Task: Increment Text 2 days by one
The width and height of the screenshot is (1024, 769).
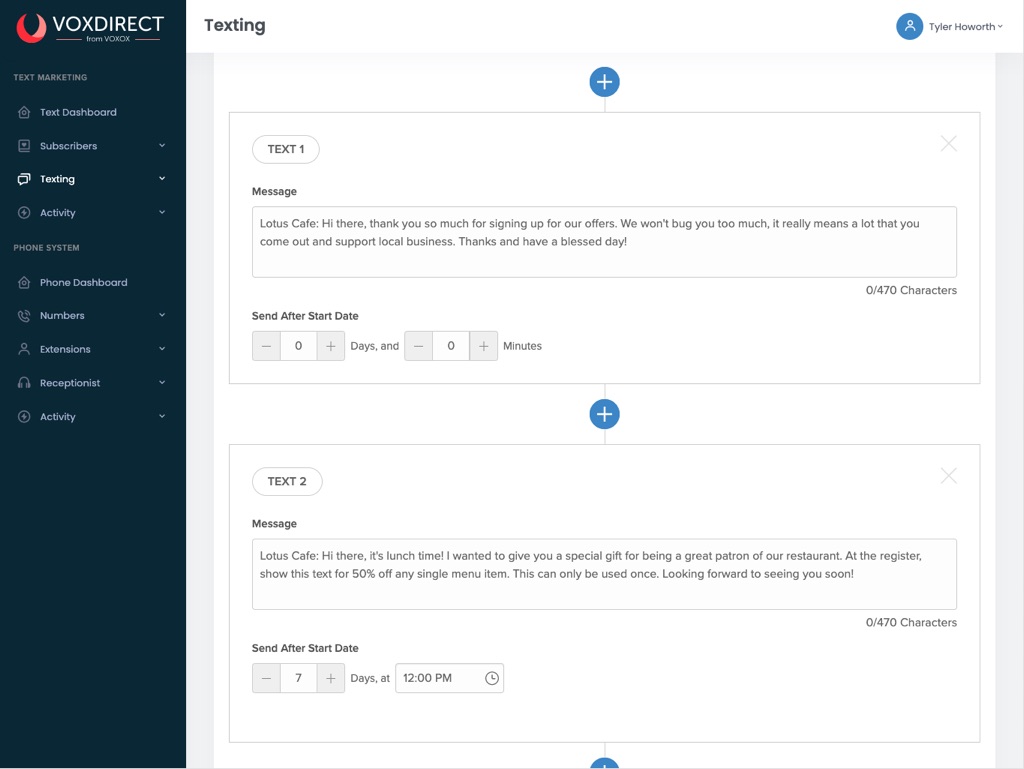Action: [x=331, y=678]
